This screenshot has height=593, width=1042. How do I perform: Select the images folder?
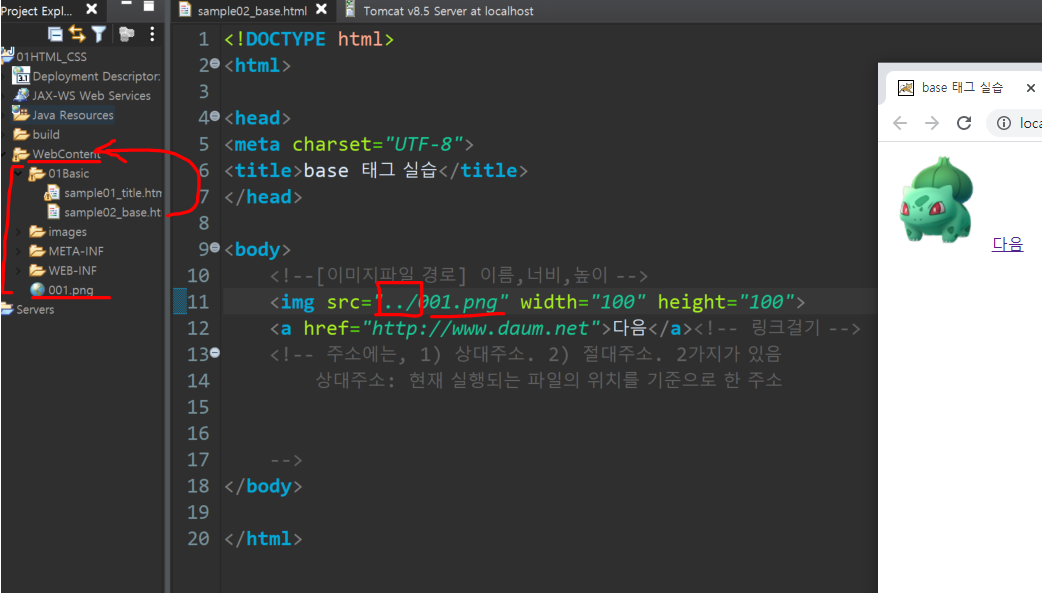click(x=67, y=232)
